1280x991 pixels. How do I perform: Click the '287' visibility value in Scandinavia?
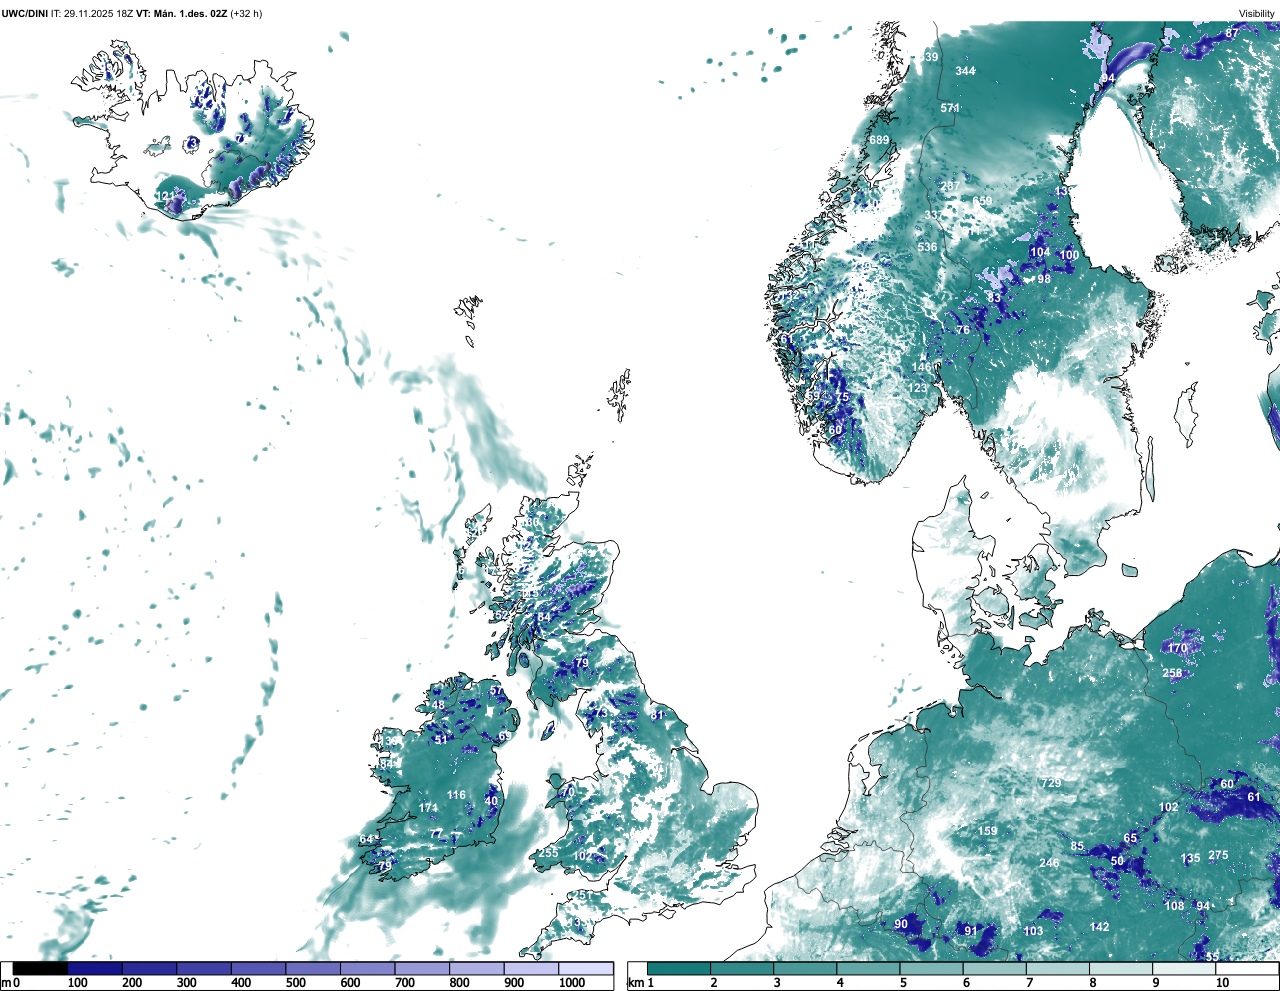[950, 186]
